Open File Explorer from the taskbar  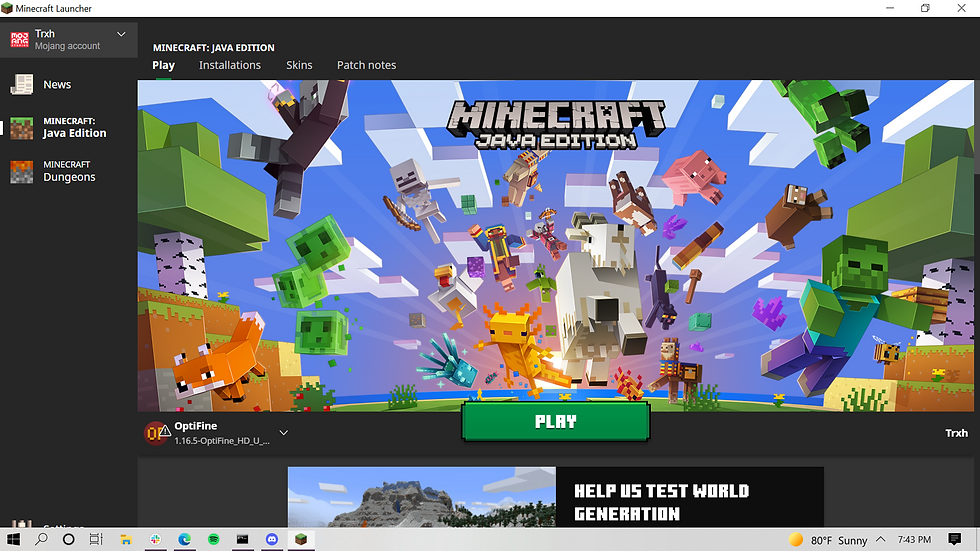(126, 539)
